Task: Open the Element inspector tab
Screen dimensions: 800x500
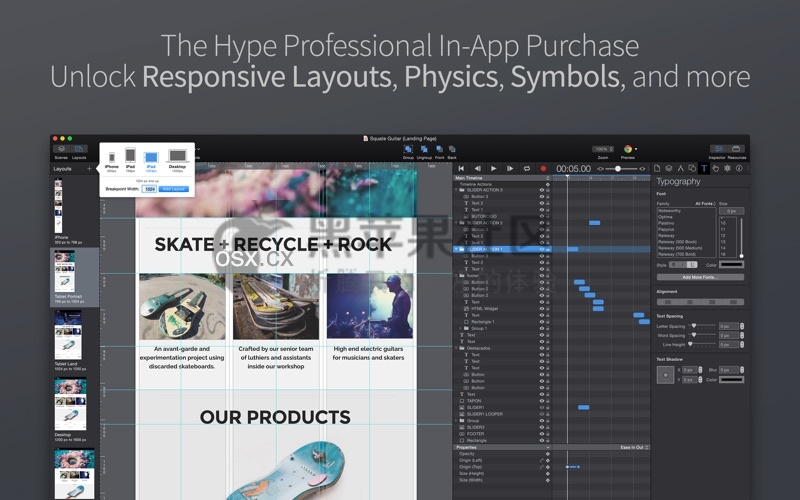Action: [x=692, y=168]
